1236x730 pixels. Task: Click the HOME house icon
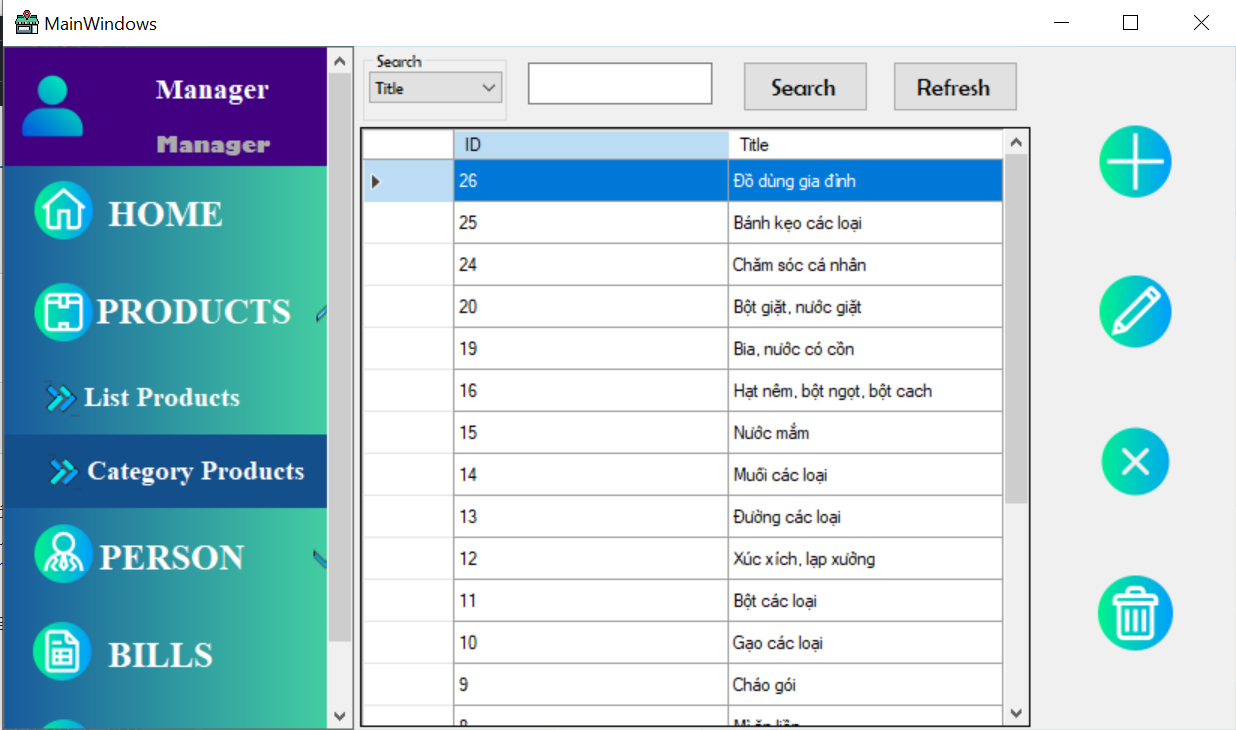point(64,211)
